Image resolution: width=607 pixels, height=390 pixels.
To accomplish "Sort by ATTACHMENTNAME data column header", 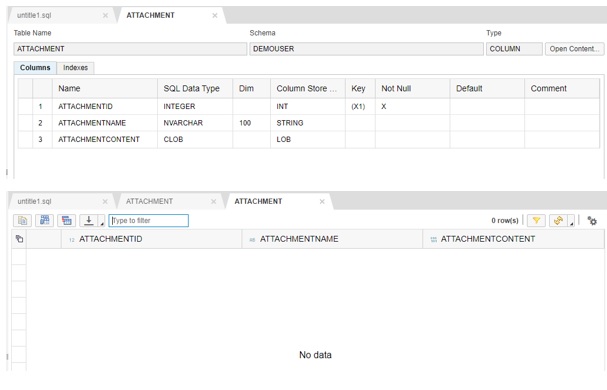I will point(332,239).
